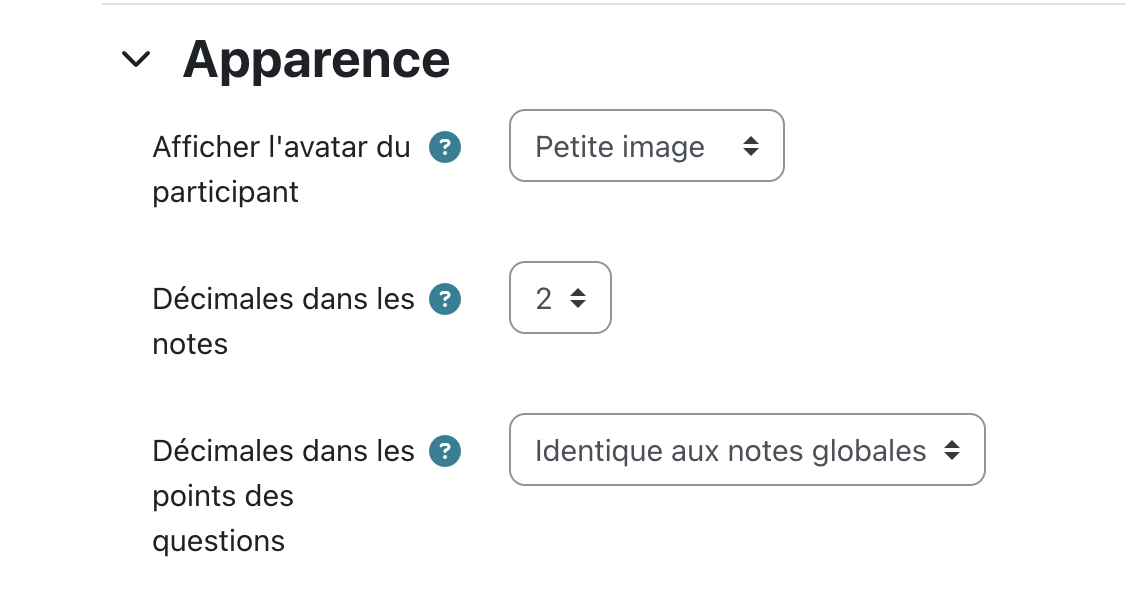Click the Décimales dans les notes label
Viewport: 1126px width, 600px height.
tap(283, 322)
